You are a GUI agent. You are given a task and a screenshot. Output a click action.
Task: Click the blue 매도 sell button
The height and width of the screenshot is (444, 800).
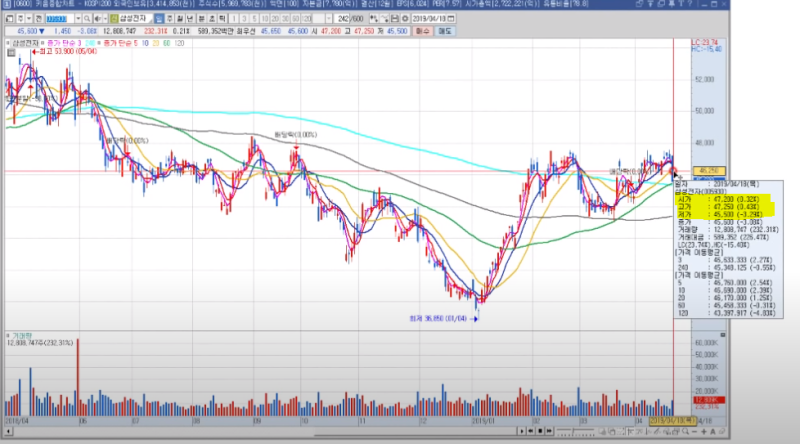coord(445,31)
